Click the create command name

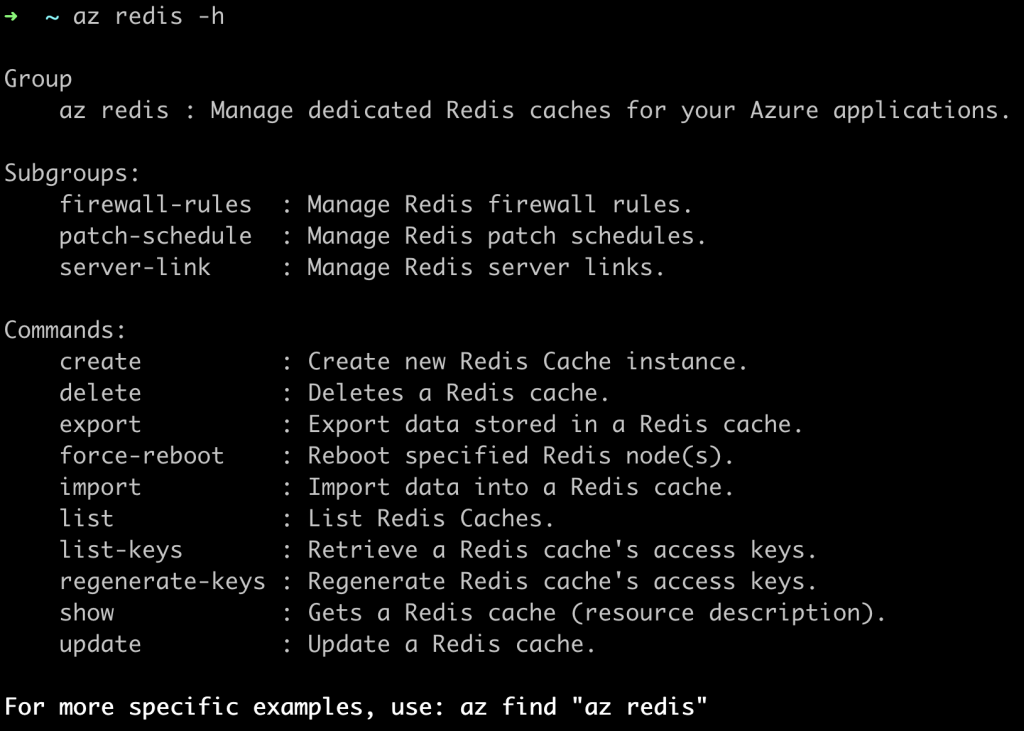point(100,361)
